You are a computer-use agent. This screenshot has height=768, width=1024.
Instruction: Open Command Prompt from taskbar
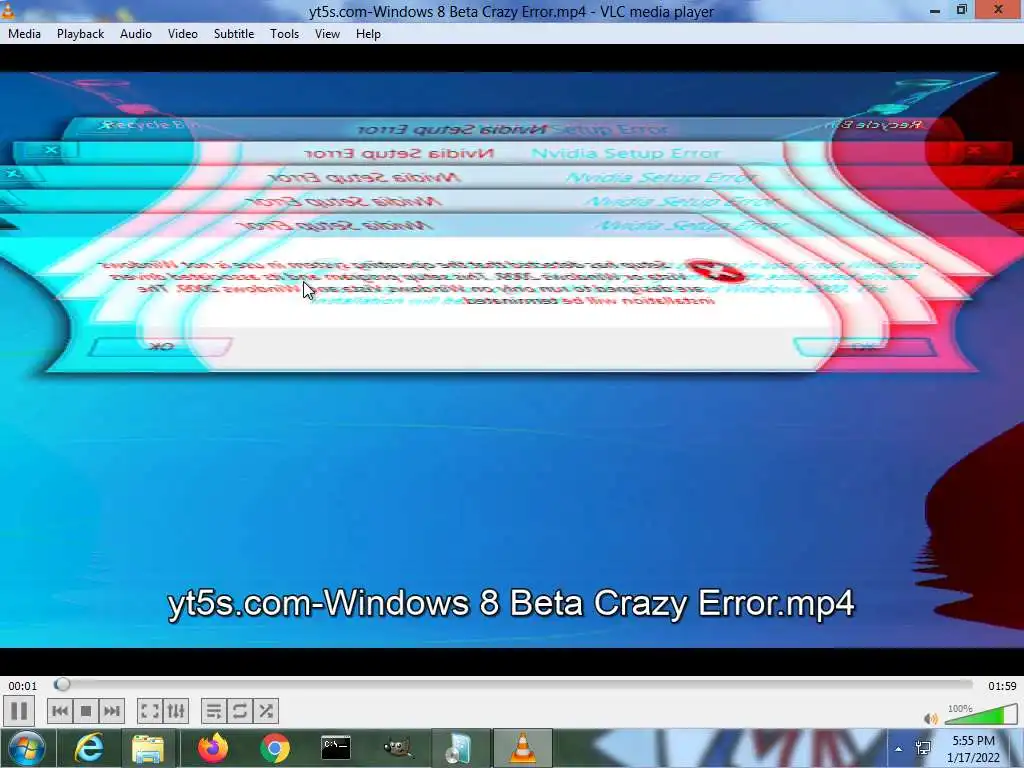tap(336, 748)
